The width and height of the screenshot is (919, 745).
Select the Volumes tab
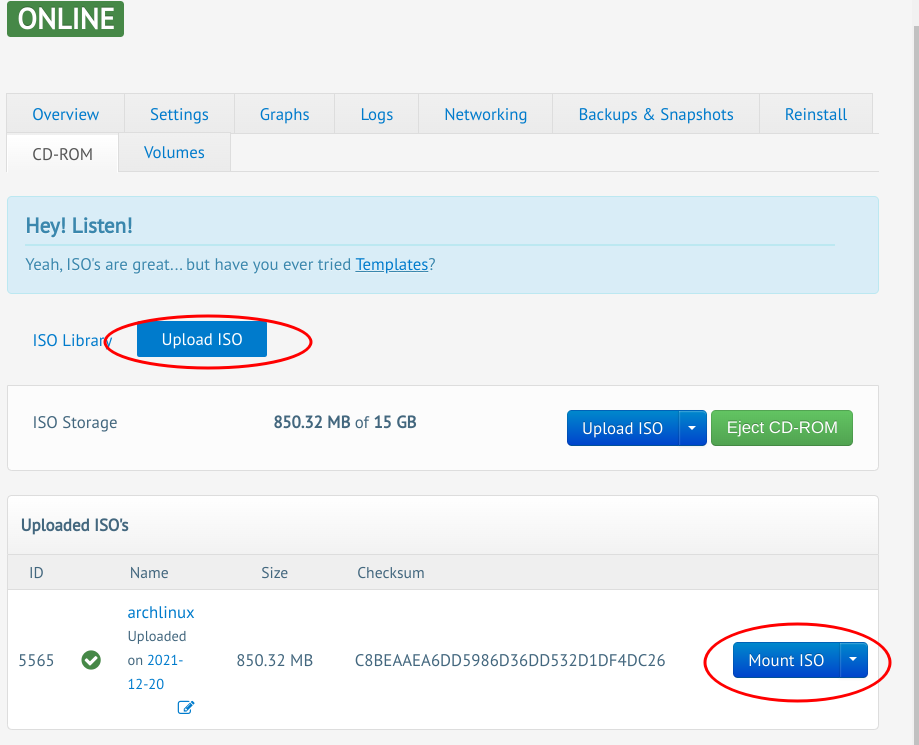click(x=174, y=153)
